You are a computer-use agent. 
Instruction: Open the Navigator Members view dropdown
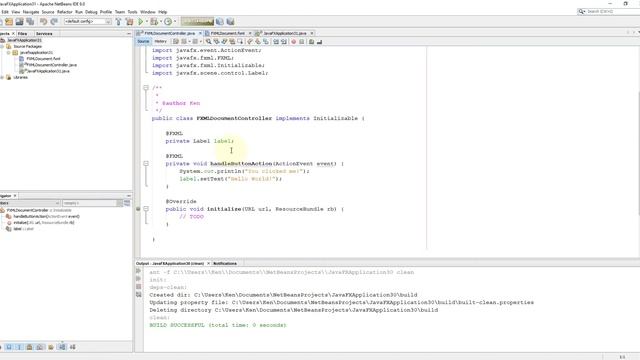pyautogui.click(x=30, y=203)
